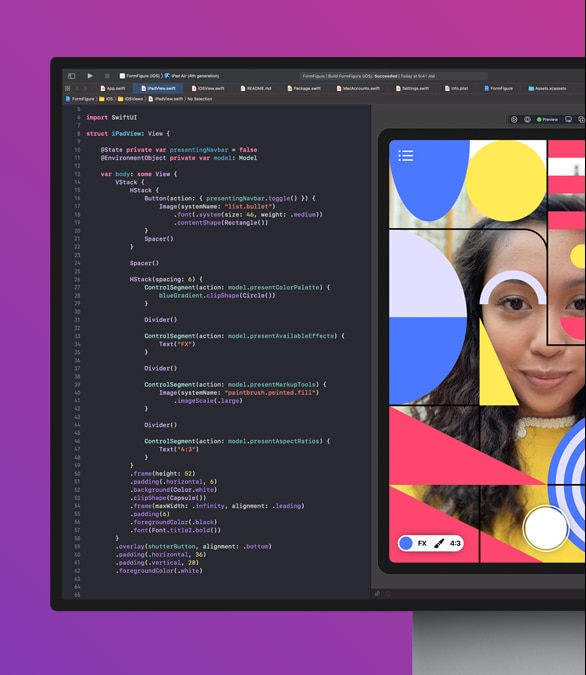Click the 'Text("FX")' code line

pyautogui.click(x=177, y=344)
